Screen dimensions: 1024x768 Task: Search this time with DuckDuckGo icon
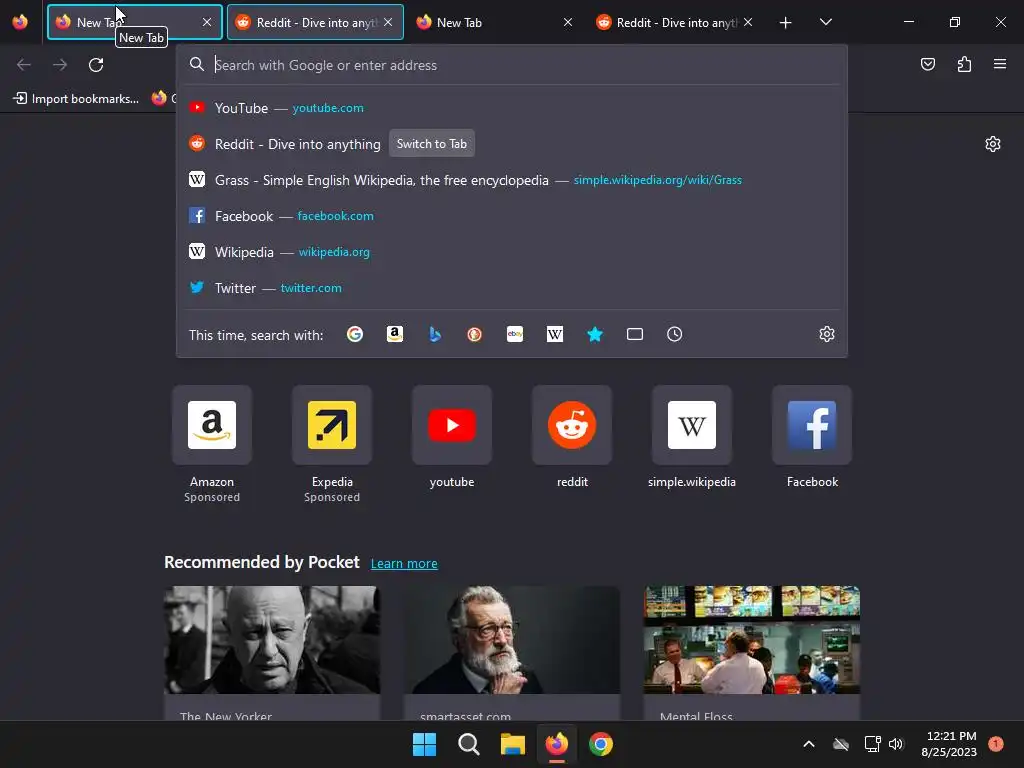click(475, 334)
